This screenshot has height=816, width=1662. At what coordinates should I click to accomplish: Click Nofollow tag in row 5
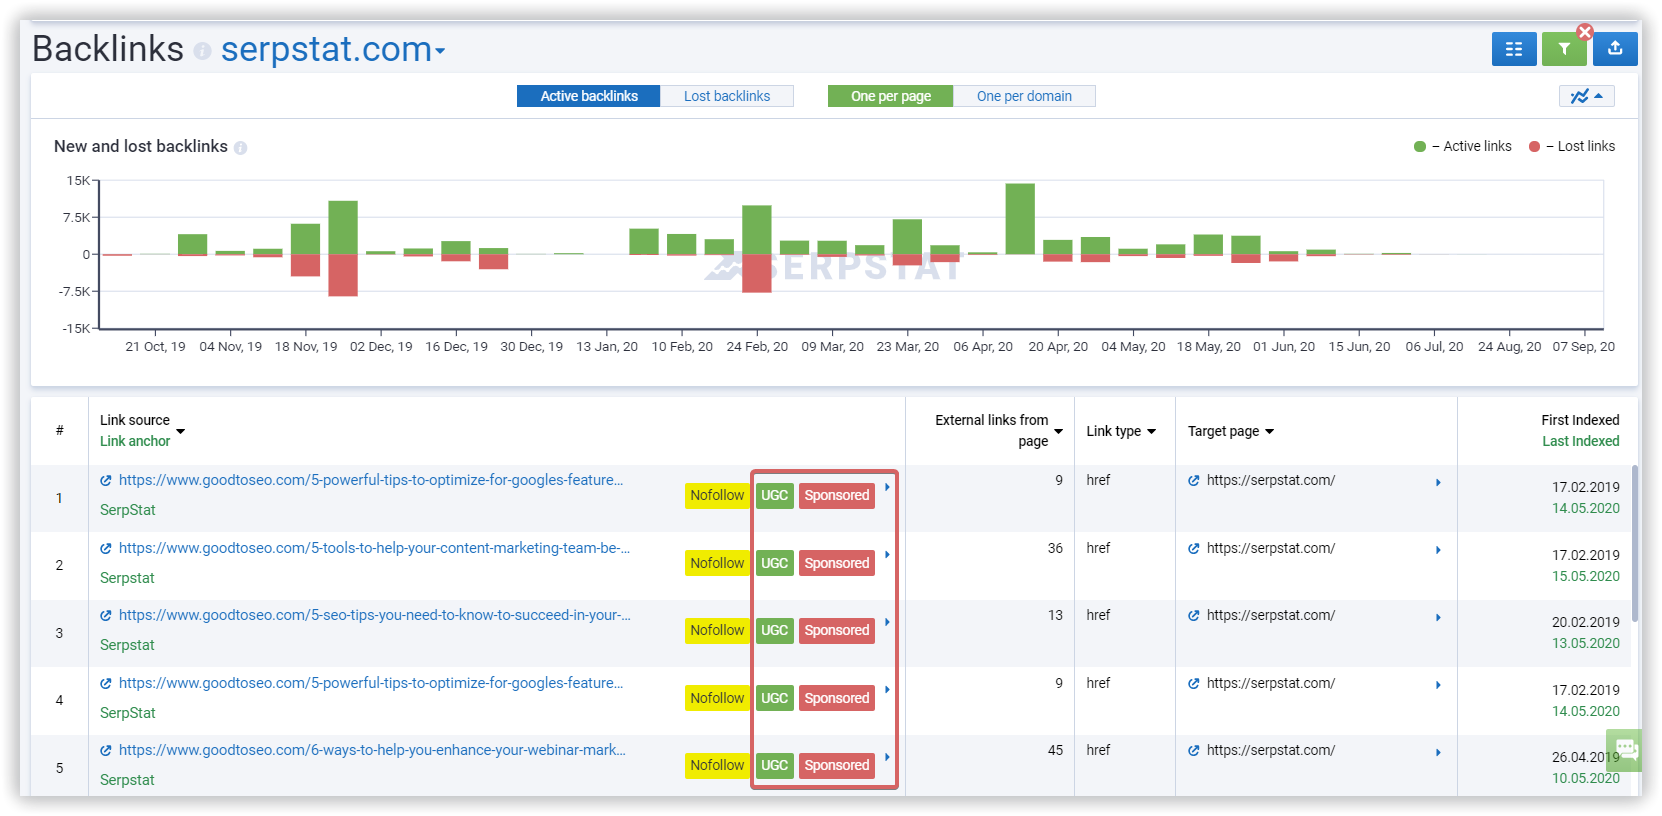tap(717, 766)
